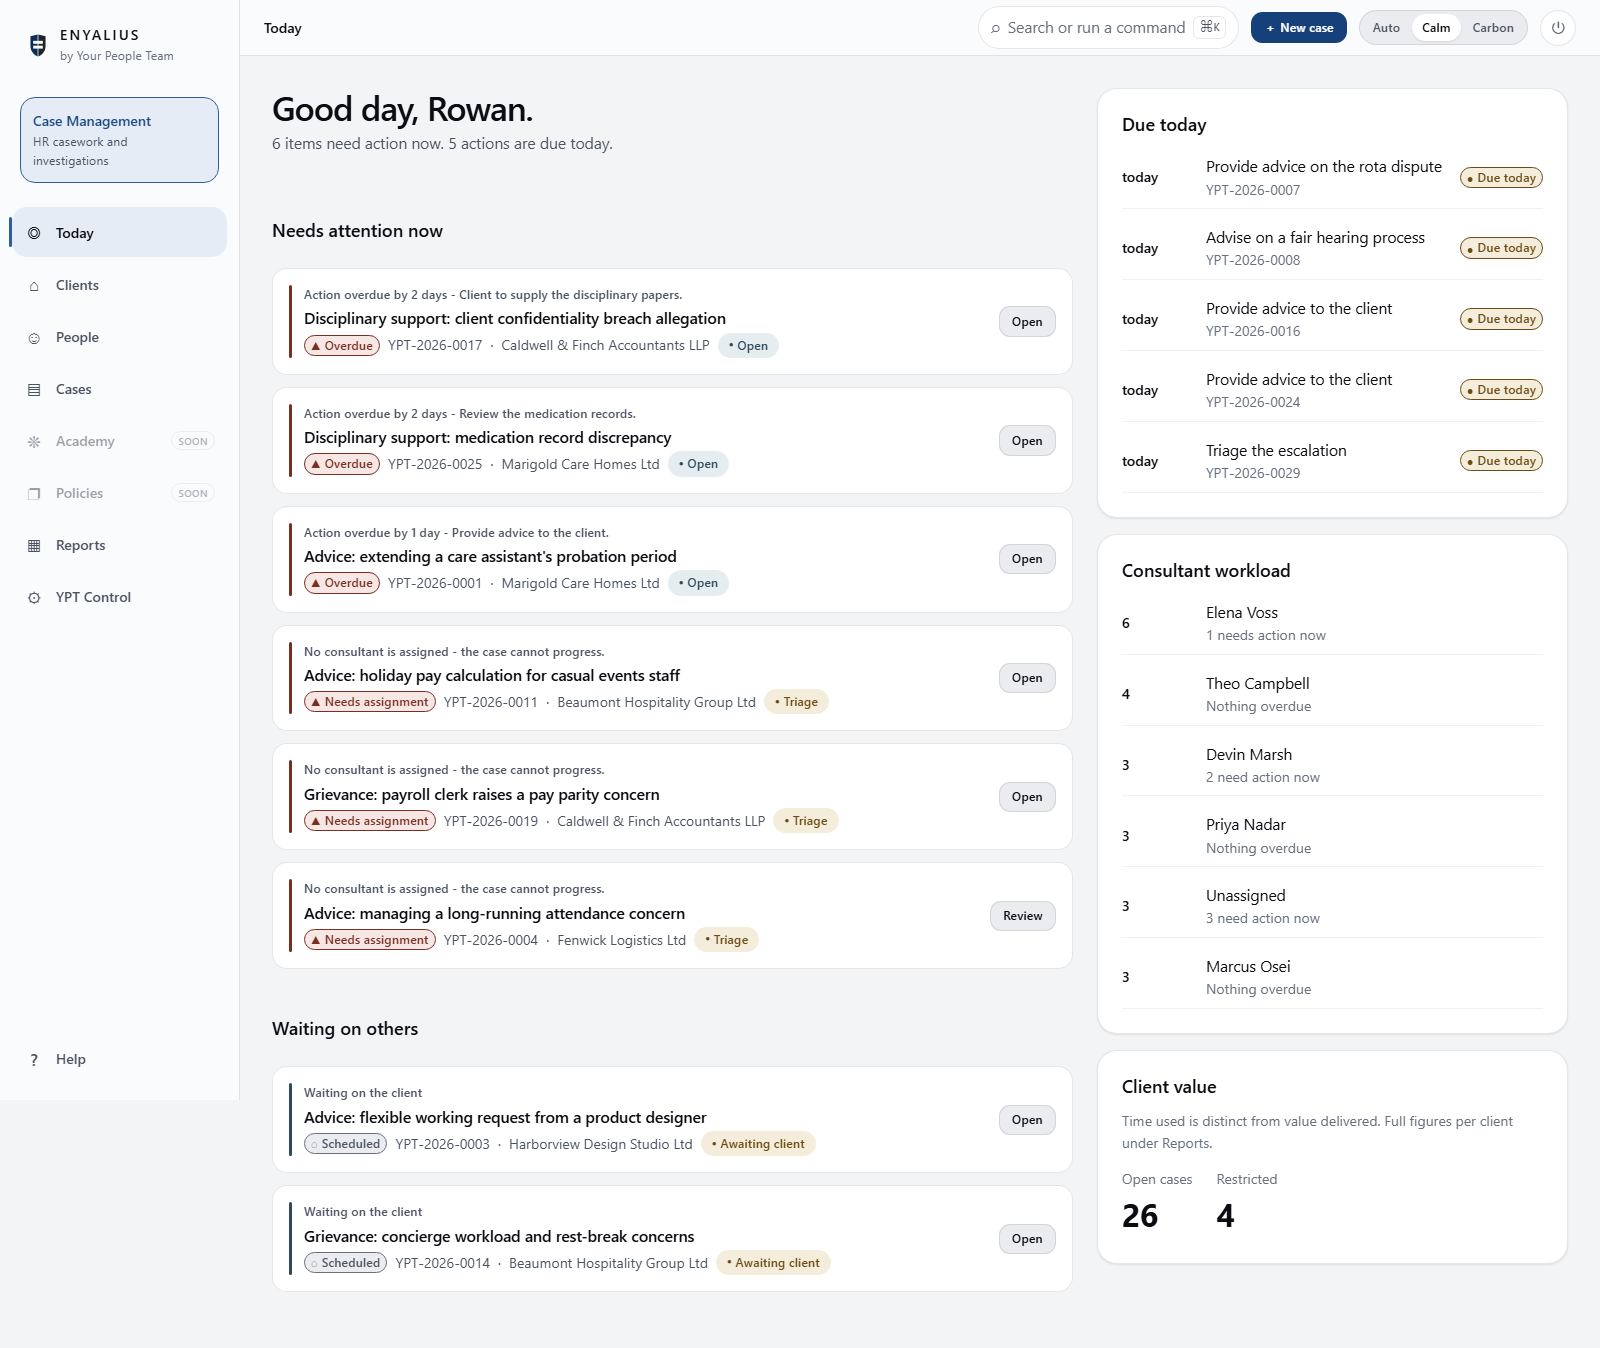Open flexible working request case

point(1027,1120)
